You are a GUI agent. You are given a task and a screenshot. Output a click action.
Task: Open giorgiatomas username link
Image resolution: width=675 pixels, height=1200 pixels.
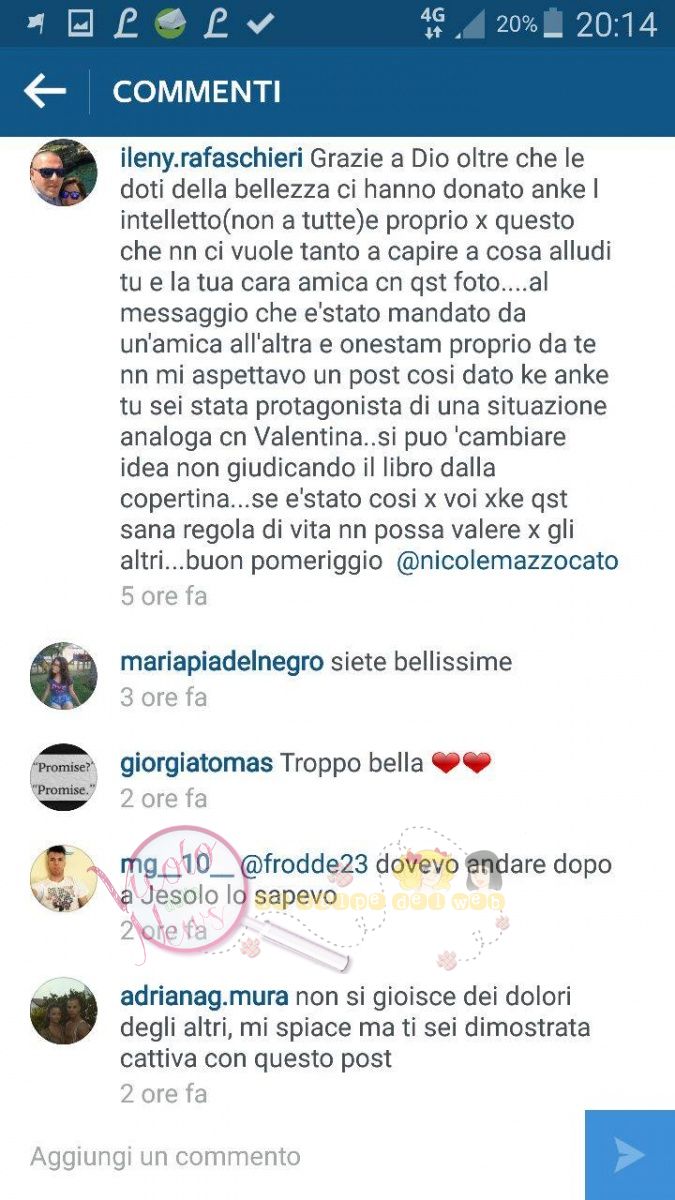pyautogui.click(x=197, y=764)
